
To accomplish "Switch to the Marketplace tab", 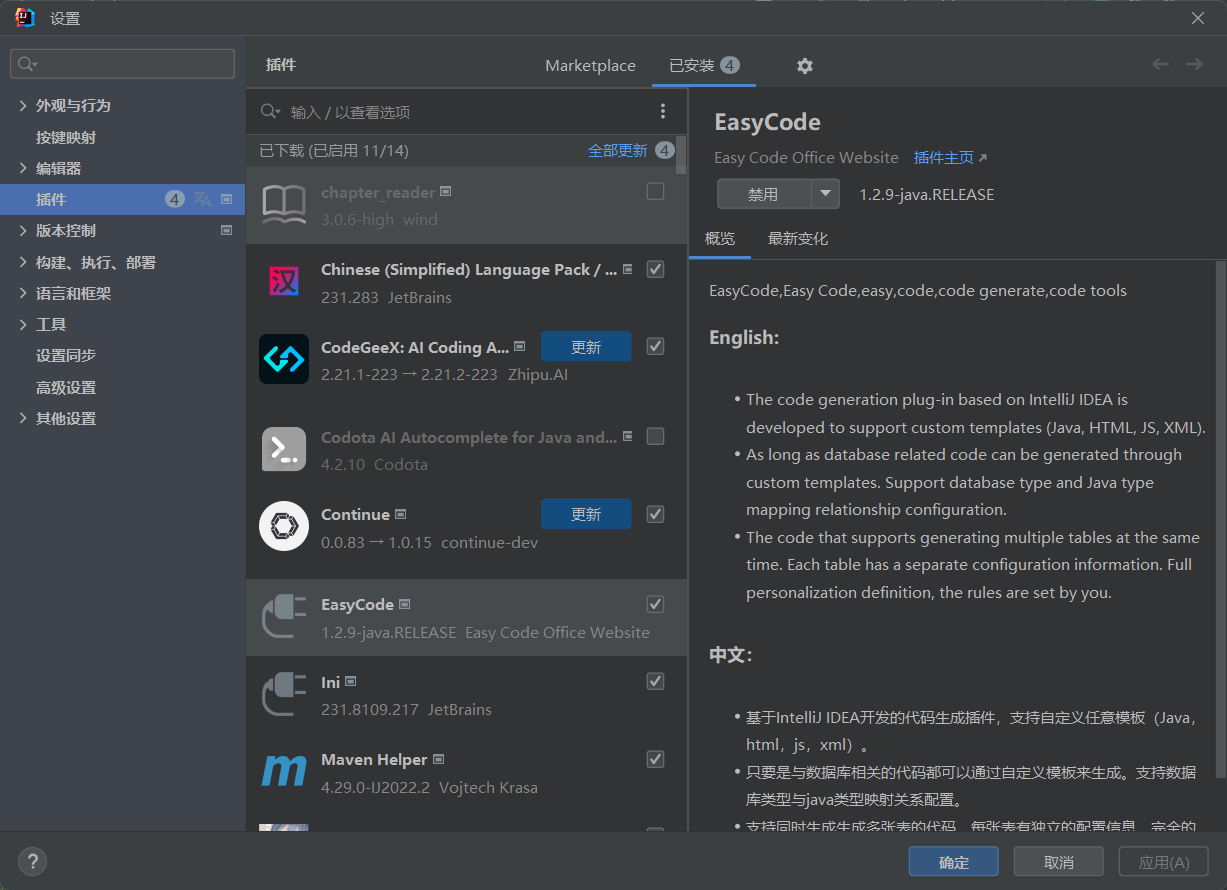I will tap(590, 66).
